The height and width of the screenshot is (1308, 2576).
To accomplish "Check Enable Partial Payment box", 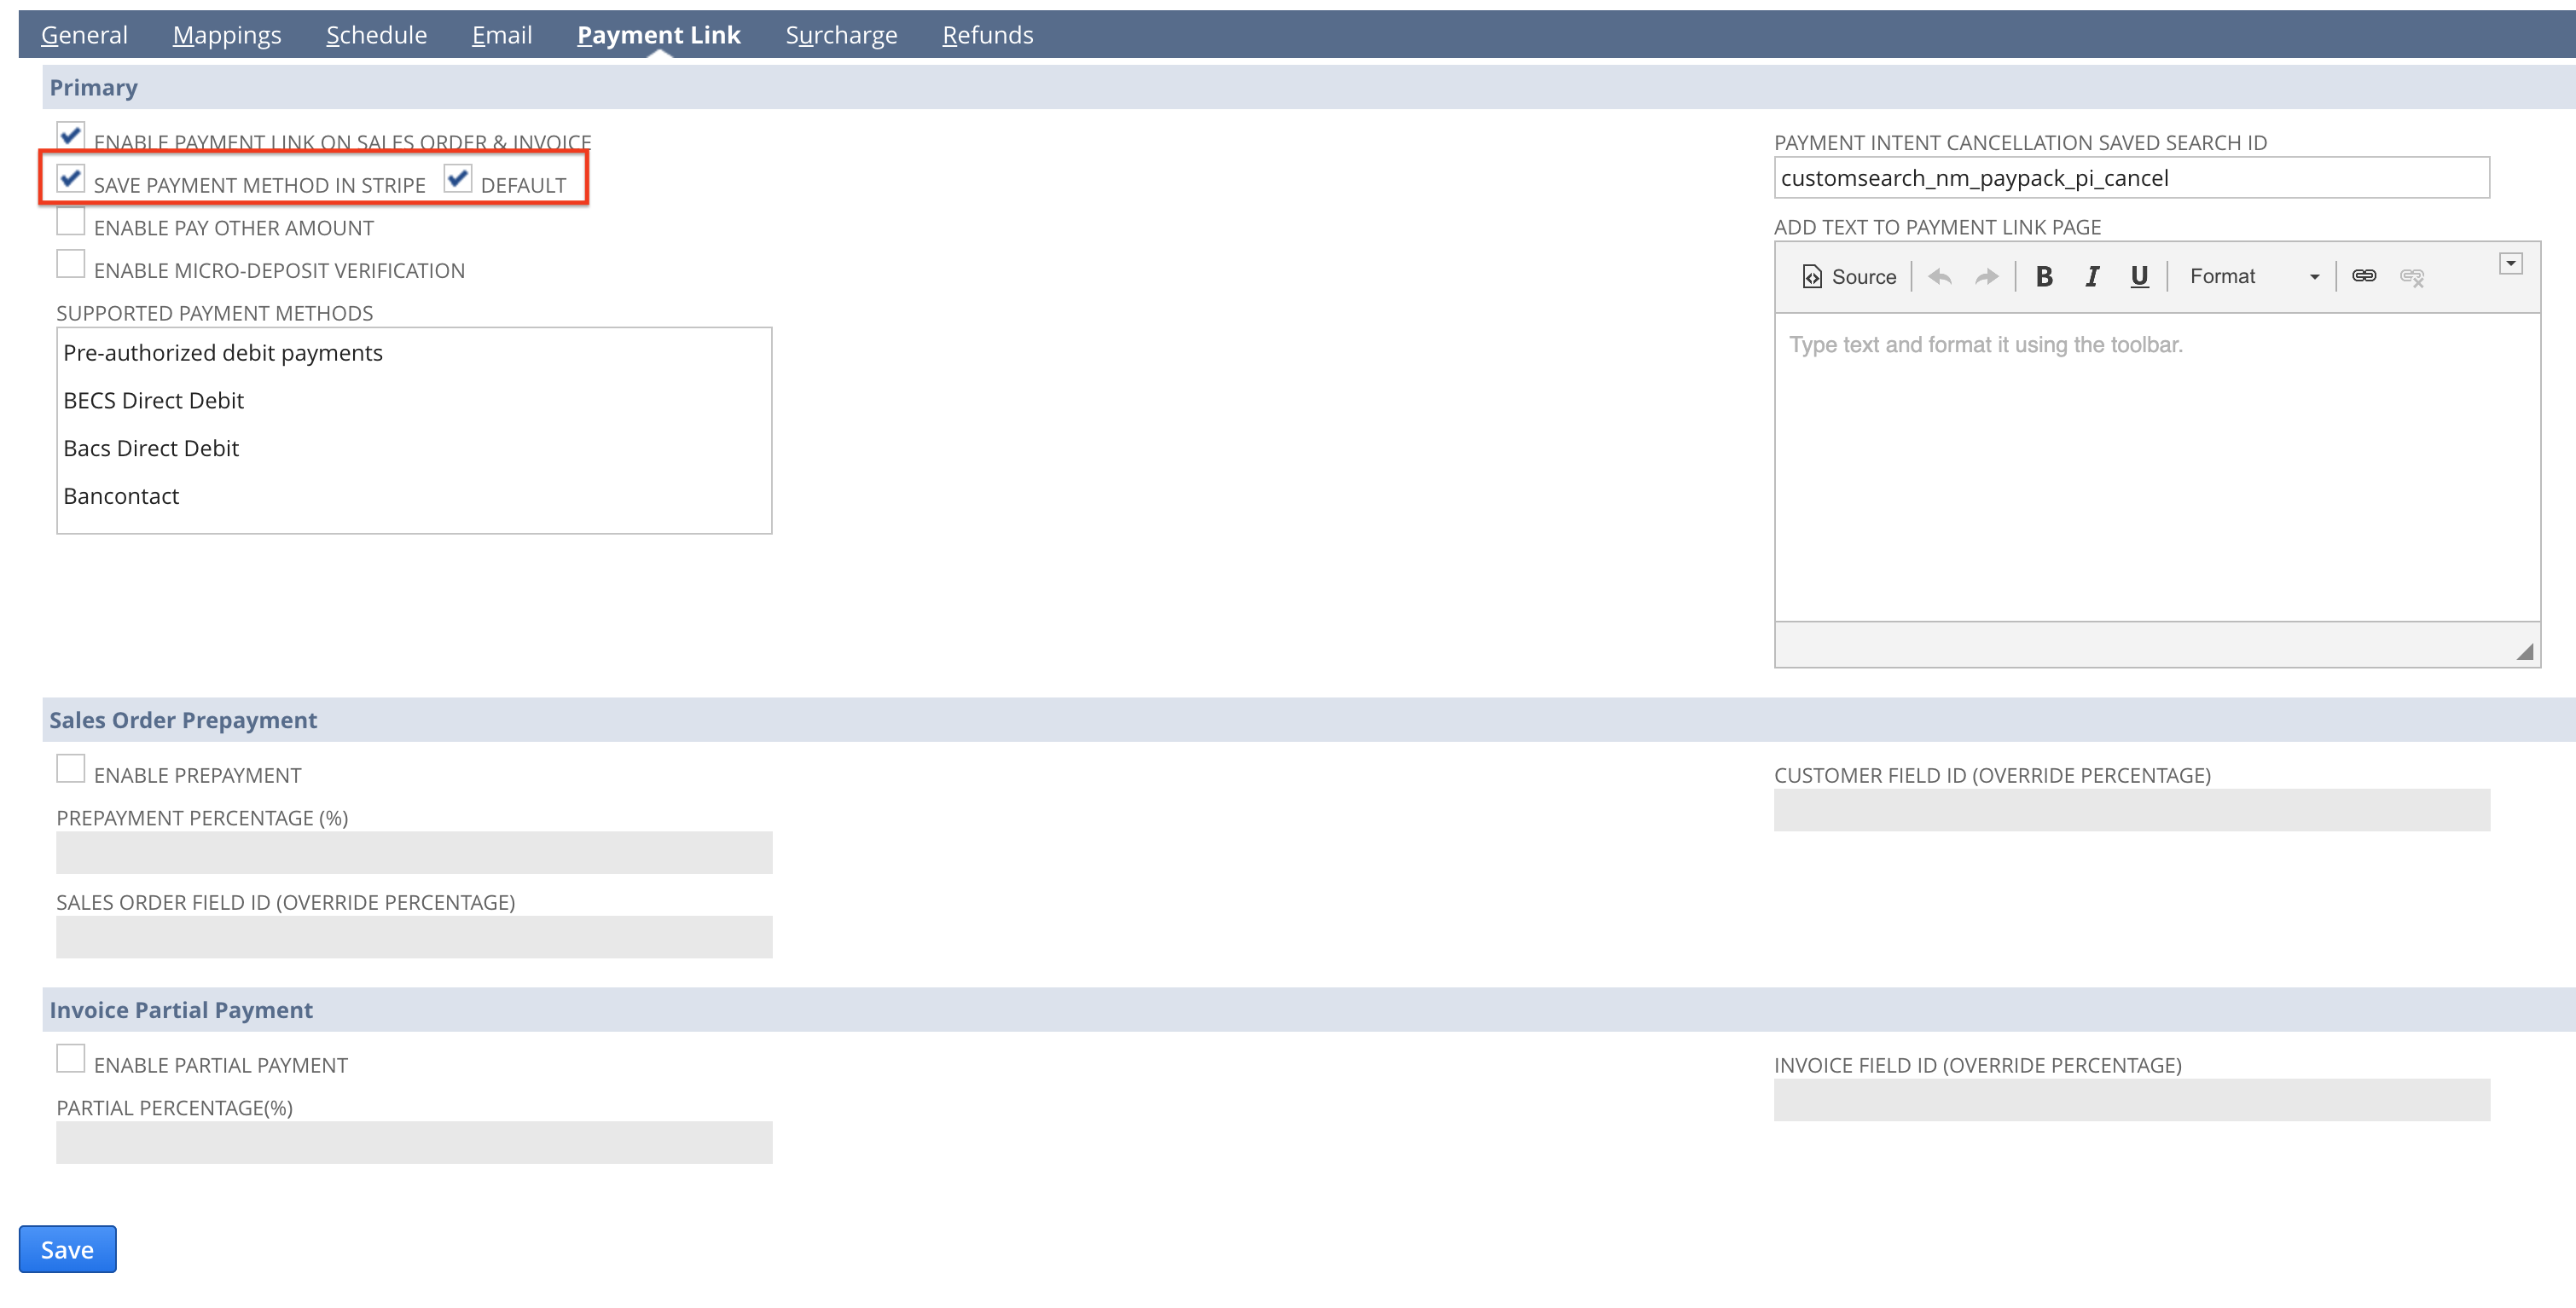I will pyautogui.click(x=70, y=1059).
